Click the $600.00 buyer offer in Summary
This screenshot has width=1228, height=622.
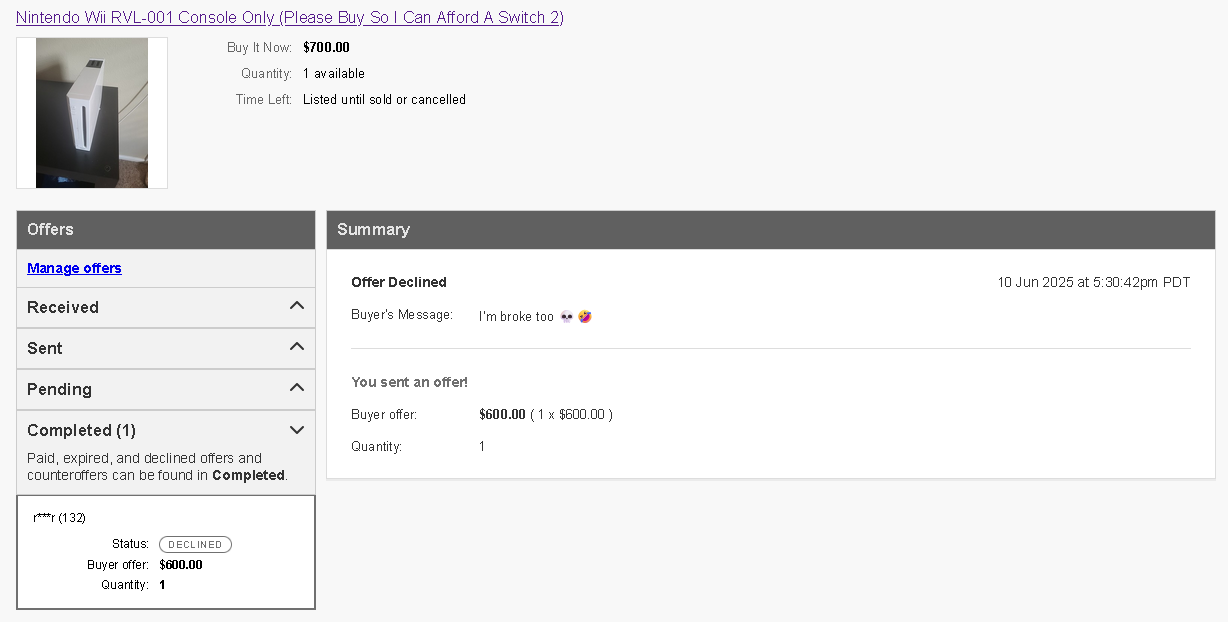(502, 414)
